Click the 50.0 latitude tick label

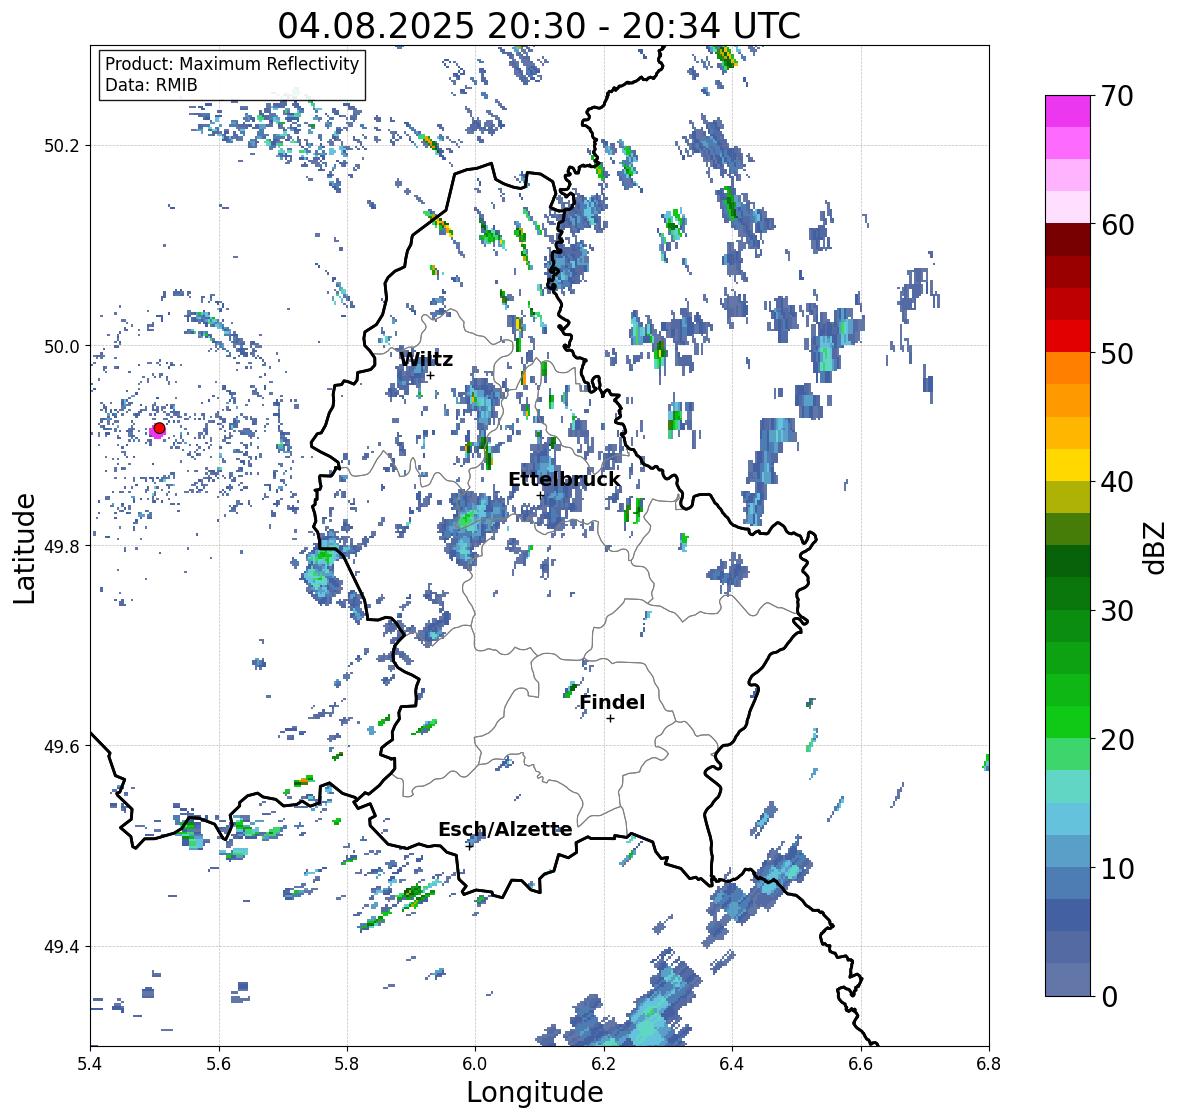(x=62, y=346)
